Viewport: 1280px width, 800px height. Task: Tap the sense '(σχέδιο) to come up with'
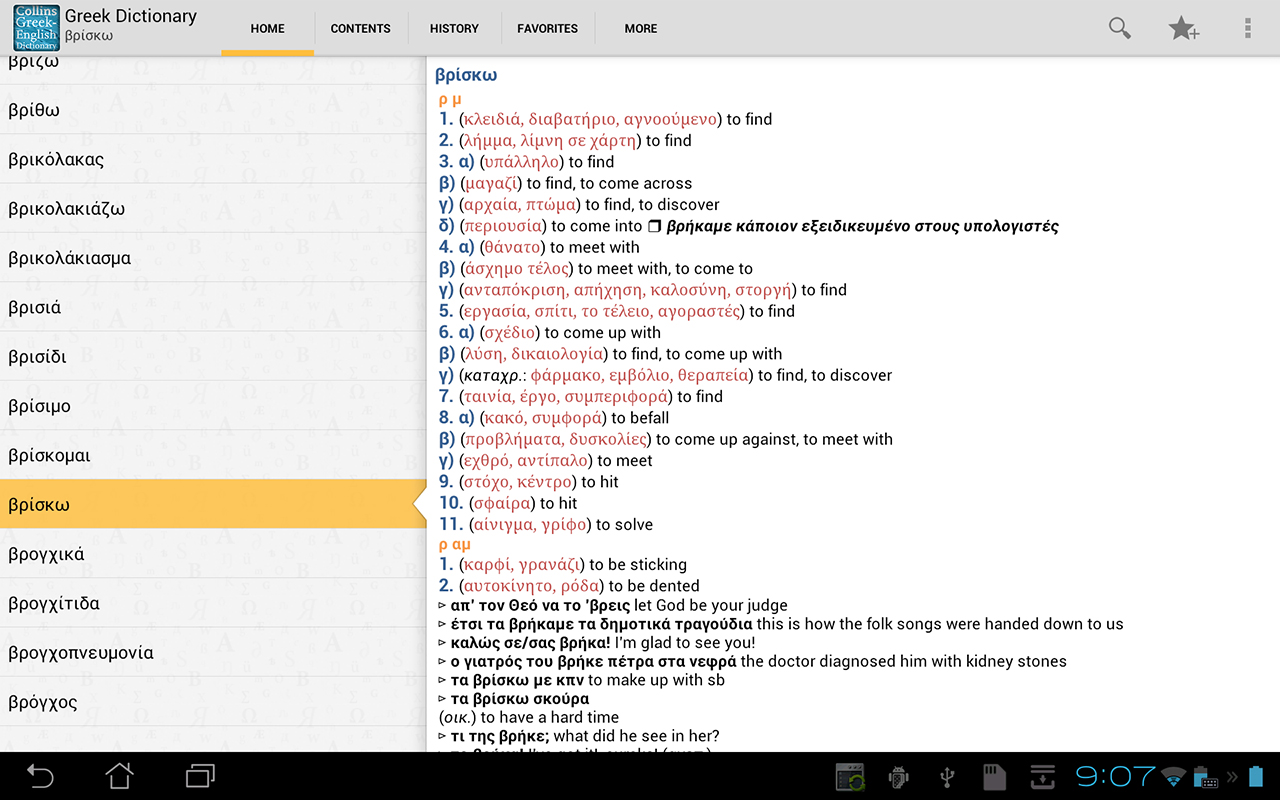[570, 333]
